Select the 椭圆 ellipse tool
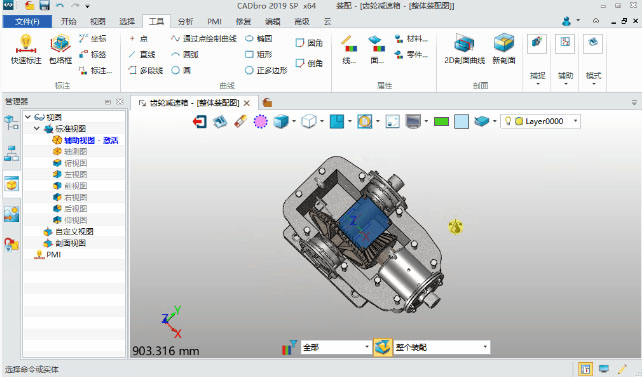Screen dimensions: 642x377 click(x=258, y=38)
